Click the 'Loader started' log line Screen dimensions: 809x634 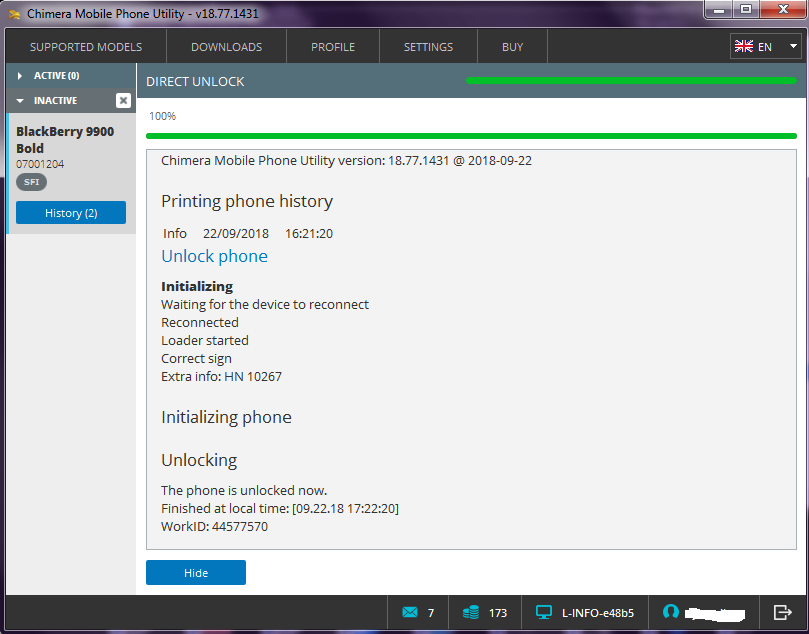point(205,340)
